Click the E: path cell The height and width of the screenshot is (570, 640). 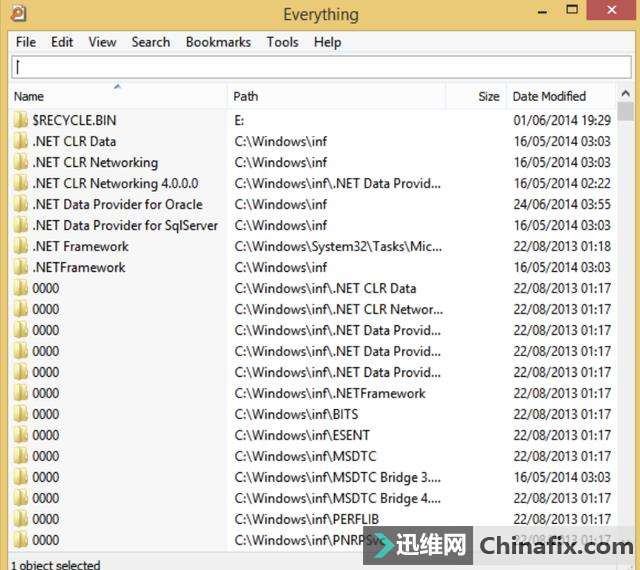point(239,120)
